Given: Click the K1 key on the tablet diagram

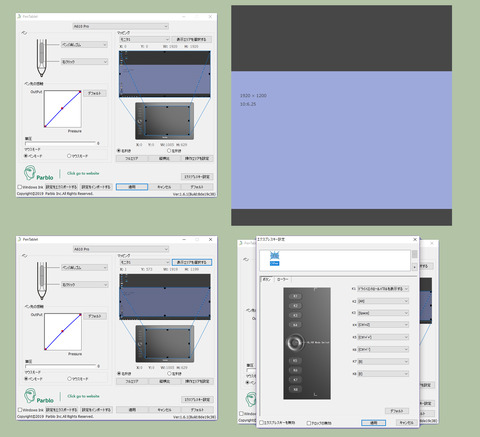Looking at the screenshot, I should tap(295, 296).
